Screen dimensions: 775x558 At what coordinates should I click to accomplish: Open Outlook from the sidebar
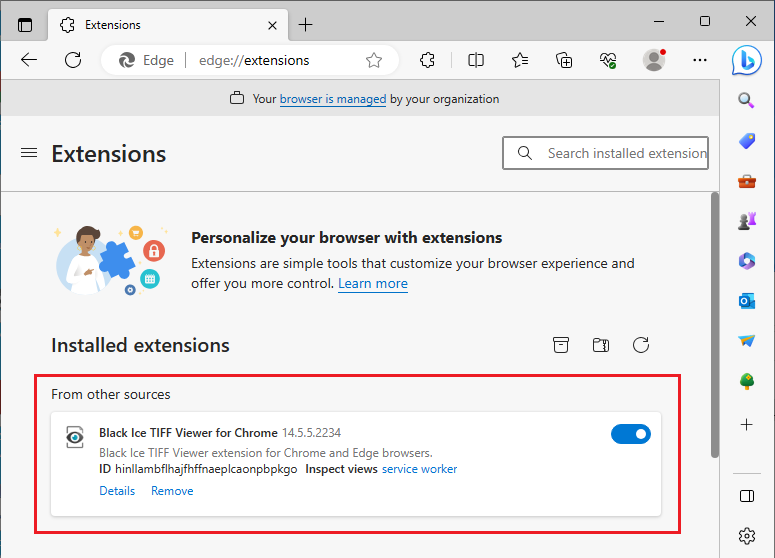click(746, 300)
